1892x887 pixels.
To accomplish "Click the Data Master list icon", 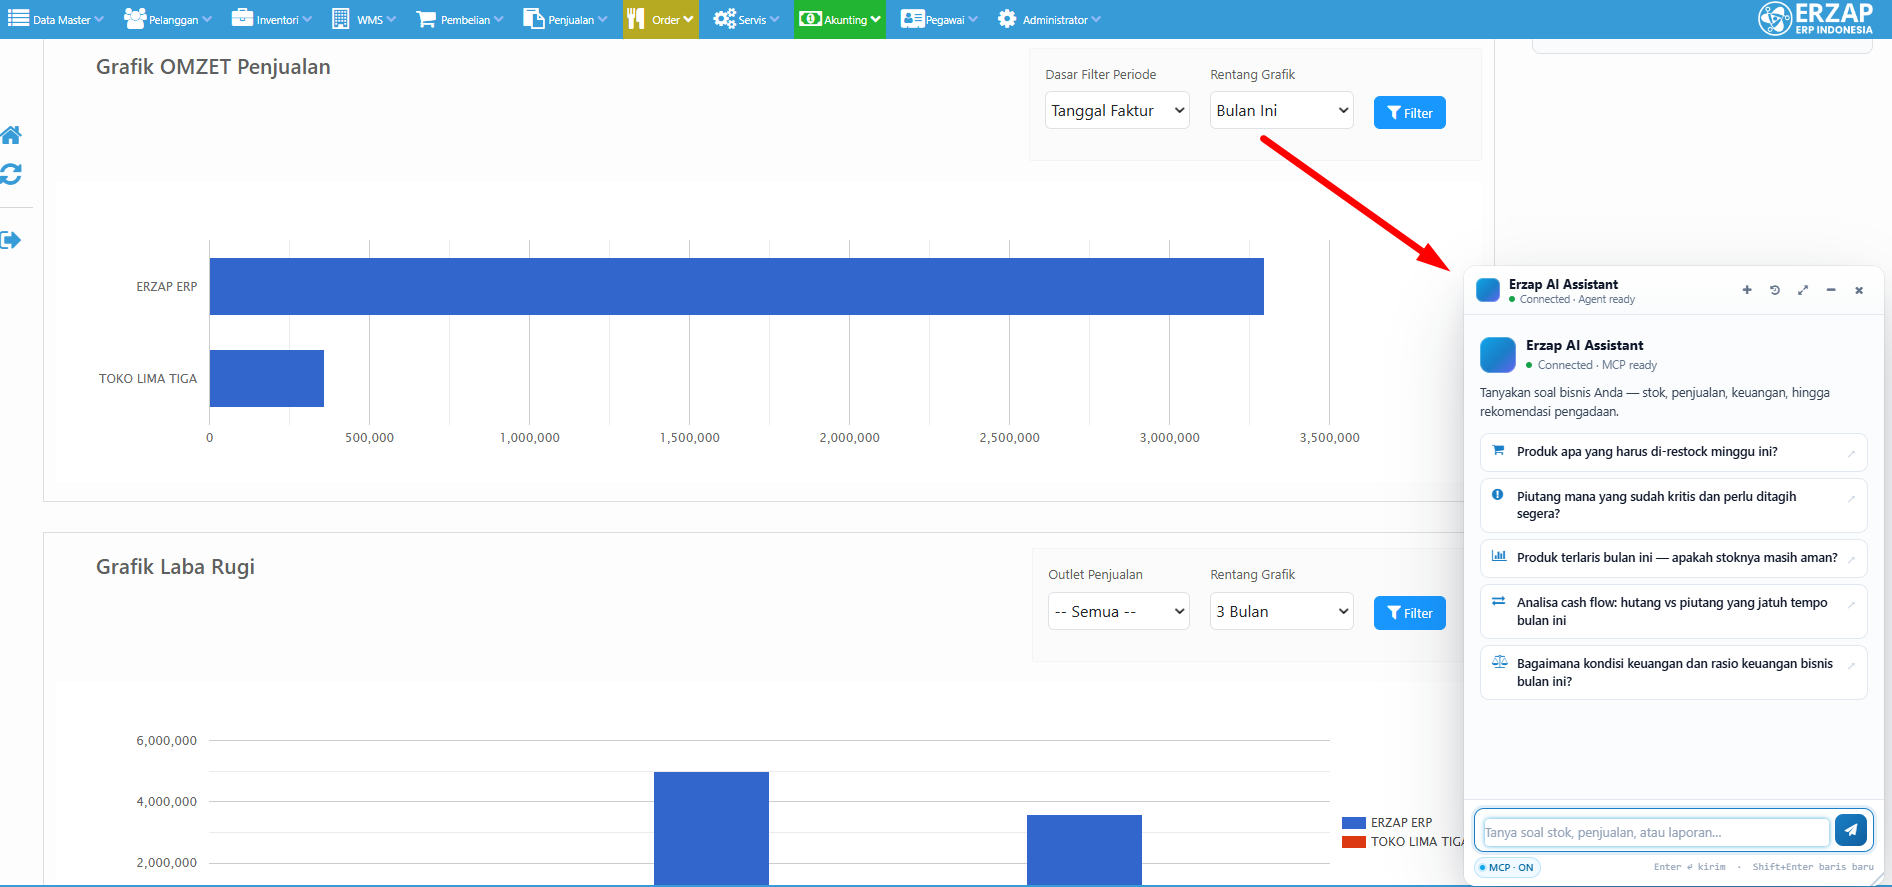I will point(18,18).
